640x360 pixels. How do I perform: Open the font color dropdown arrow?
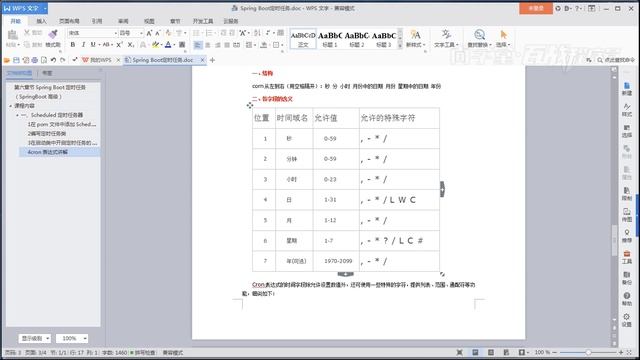[174, 44]
